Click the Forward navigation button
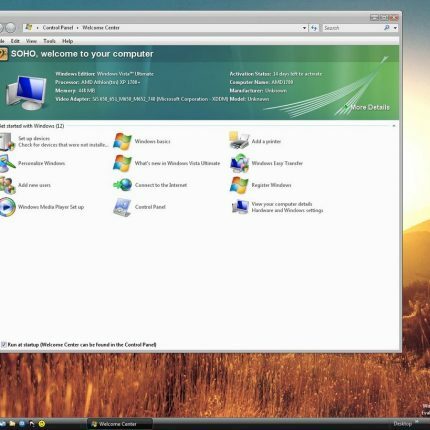 tap(11, 28)
